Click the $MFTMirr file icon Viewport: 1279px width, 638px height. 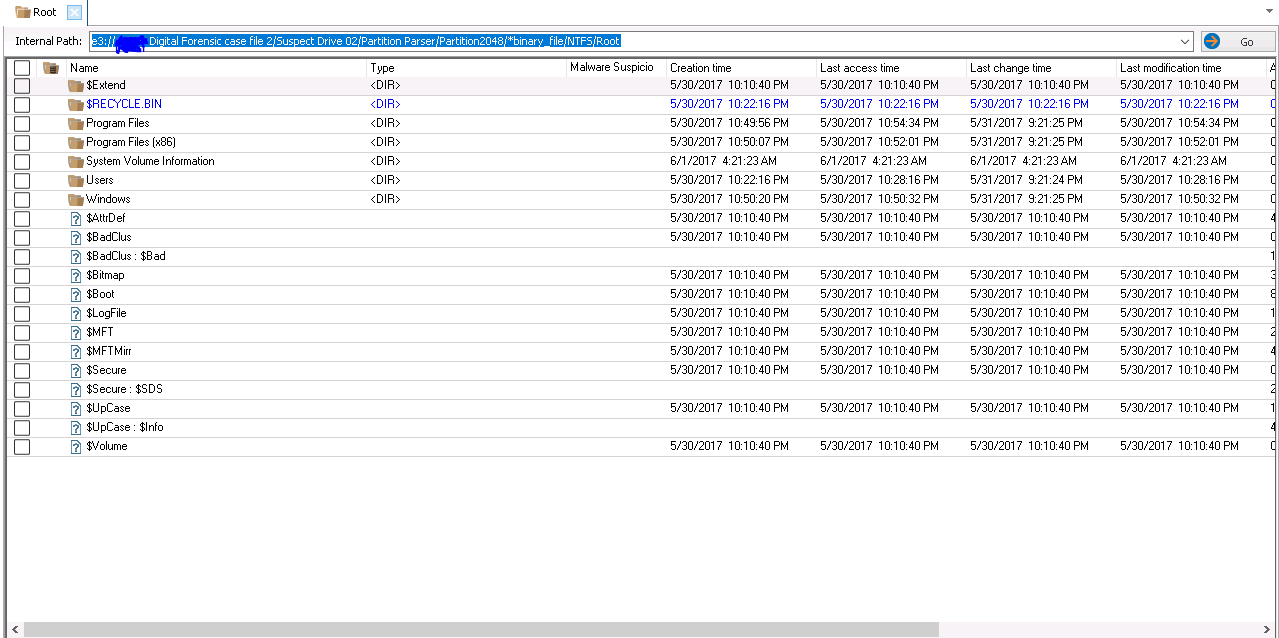click(76, 352)
